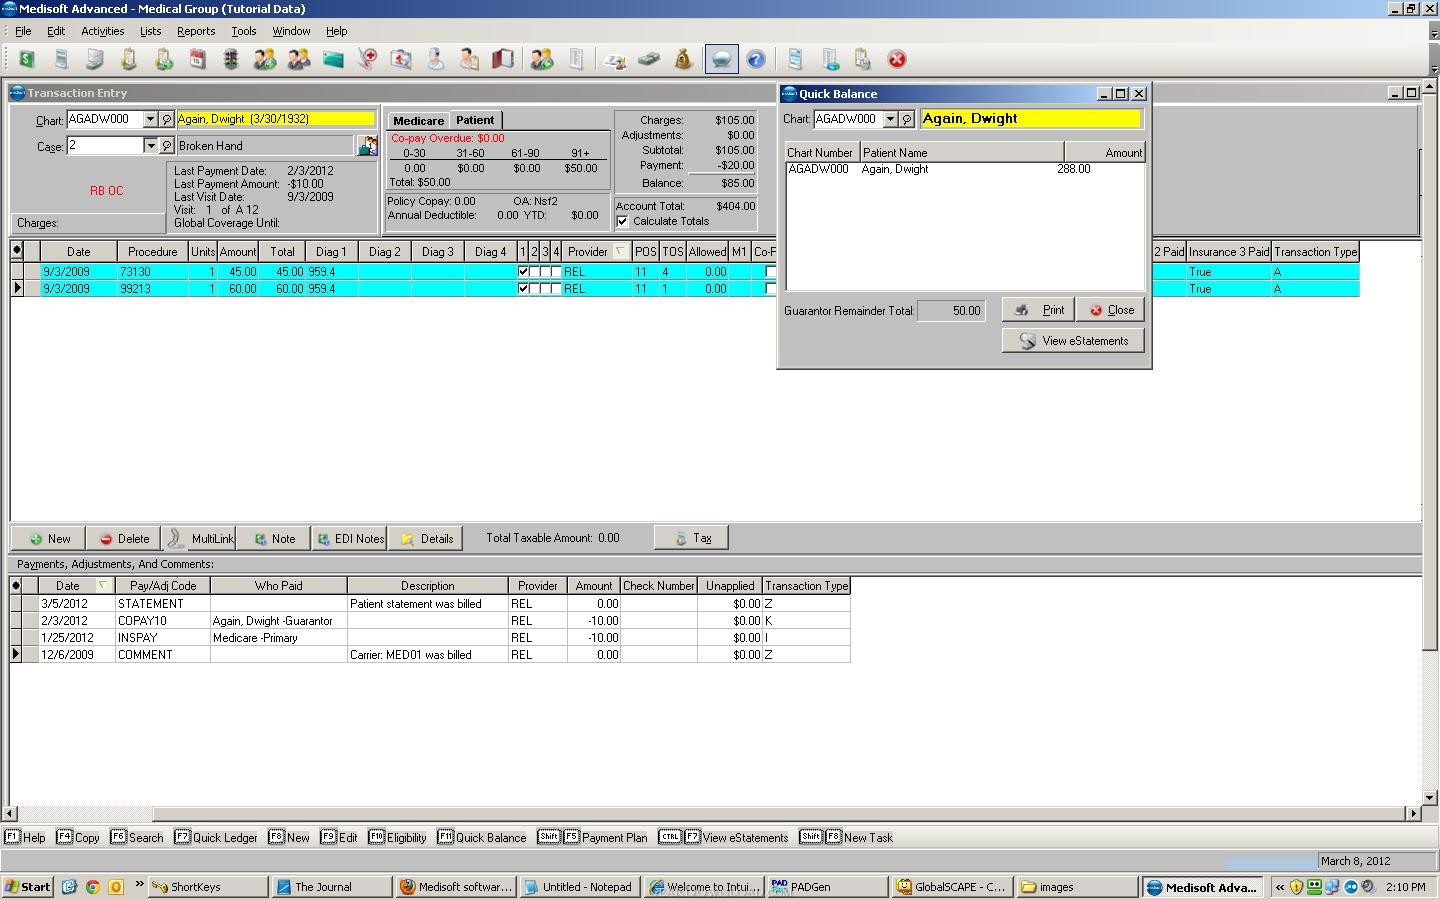This screenshot has height=900, width=1440.
Task: Switch to the Medicare tab
Action: (x=418, y=120)
